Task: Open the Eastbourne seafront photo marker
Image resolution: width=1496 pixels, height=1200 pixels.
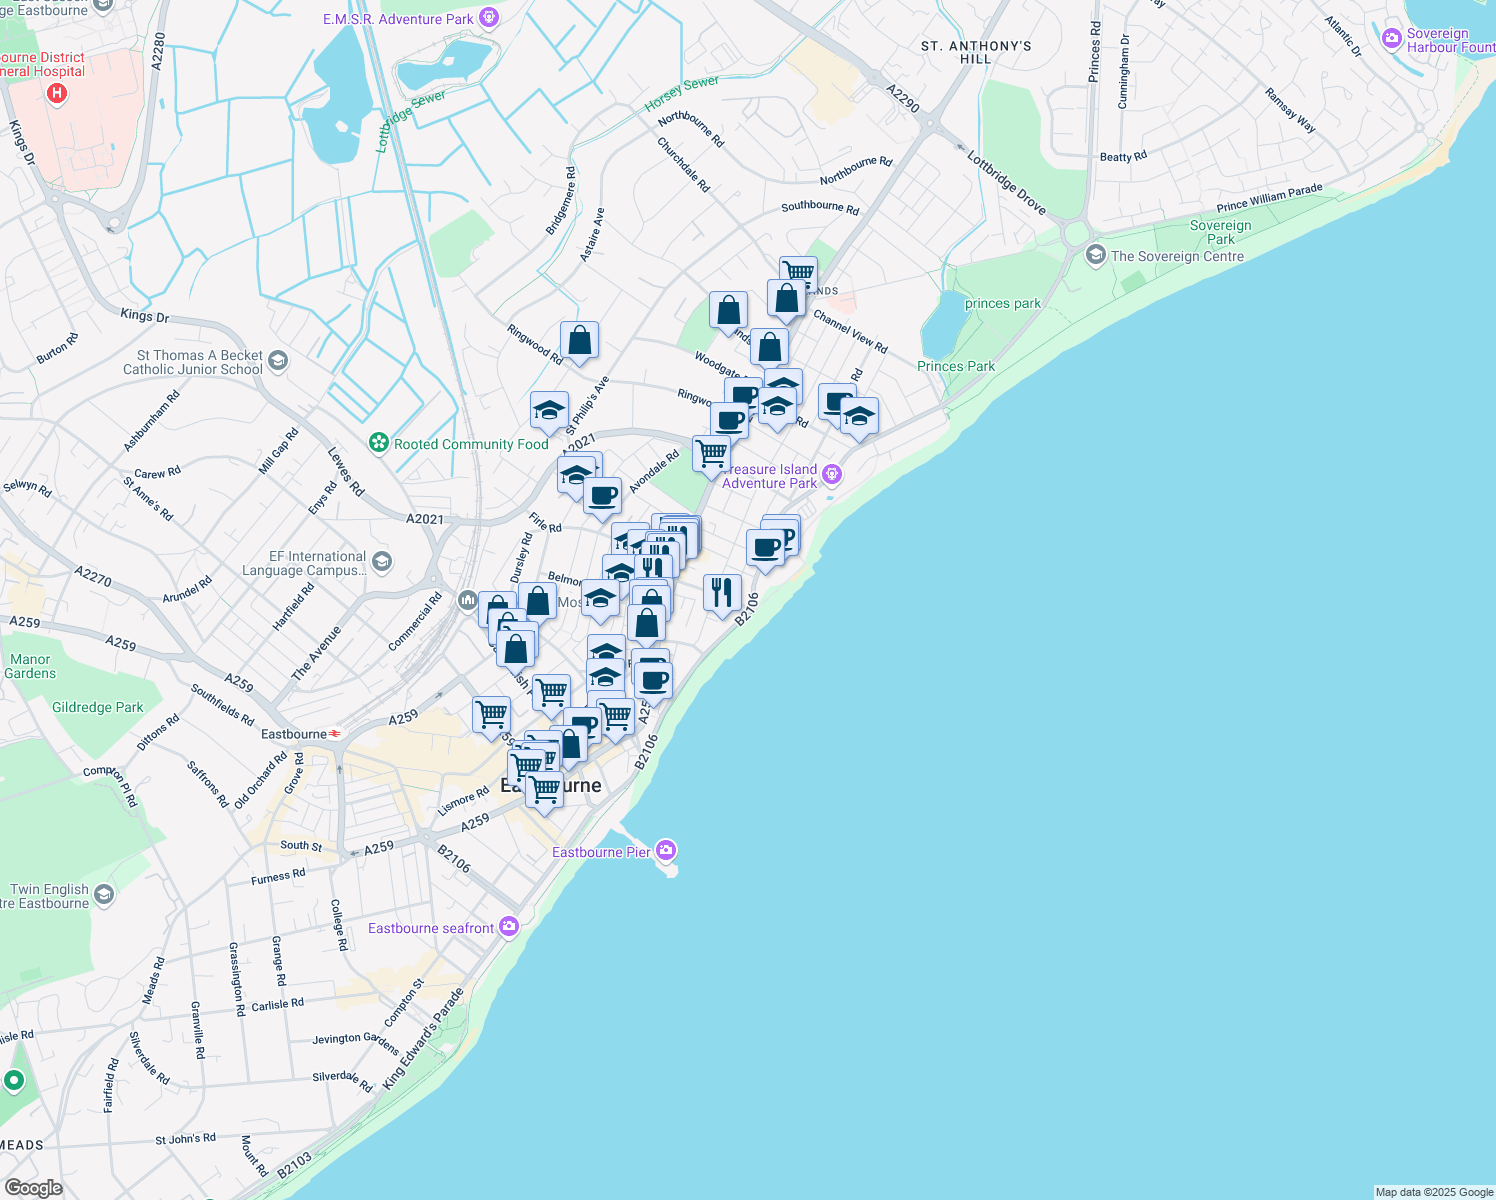Action: tap(510, 927)
